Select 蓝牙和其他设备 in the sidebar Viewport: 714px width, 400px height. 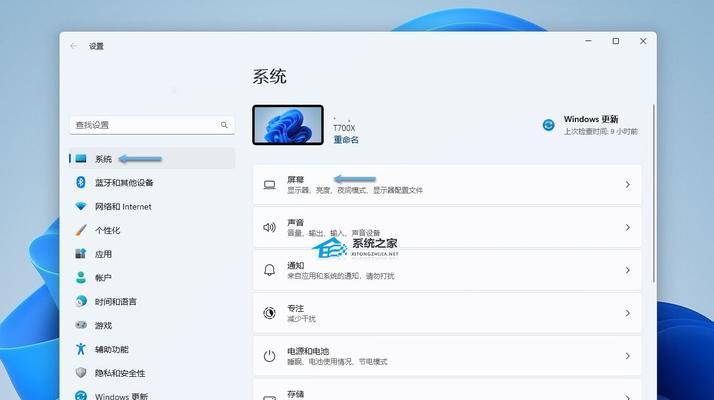click(152, 182)
